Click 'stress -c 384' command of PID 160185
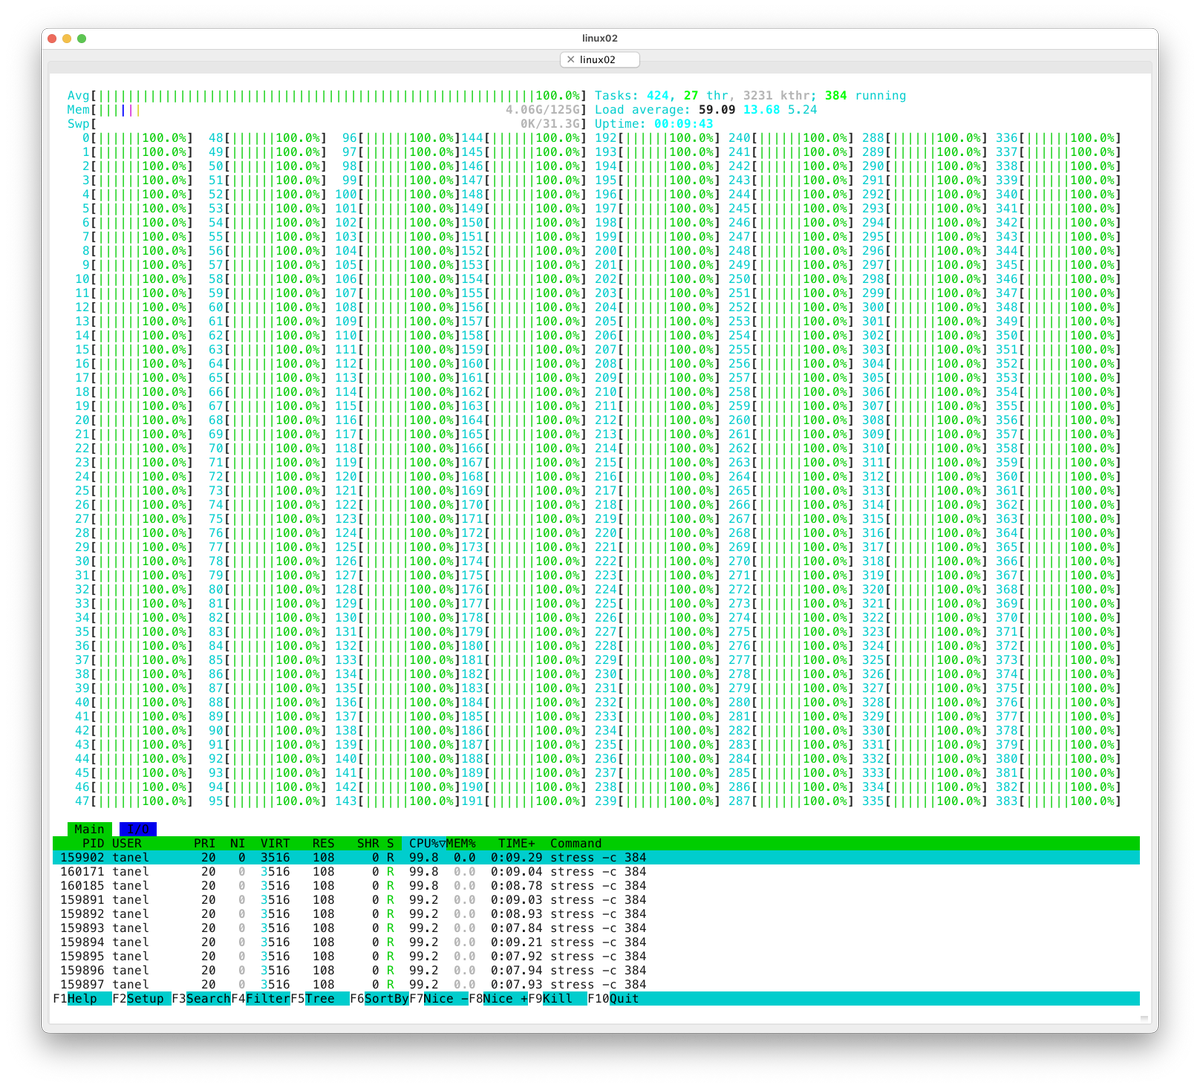1200x1088 pixels. tap(598, 885)
